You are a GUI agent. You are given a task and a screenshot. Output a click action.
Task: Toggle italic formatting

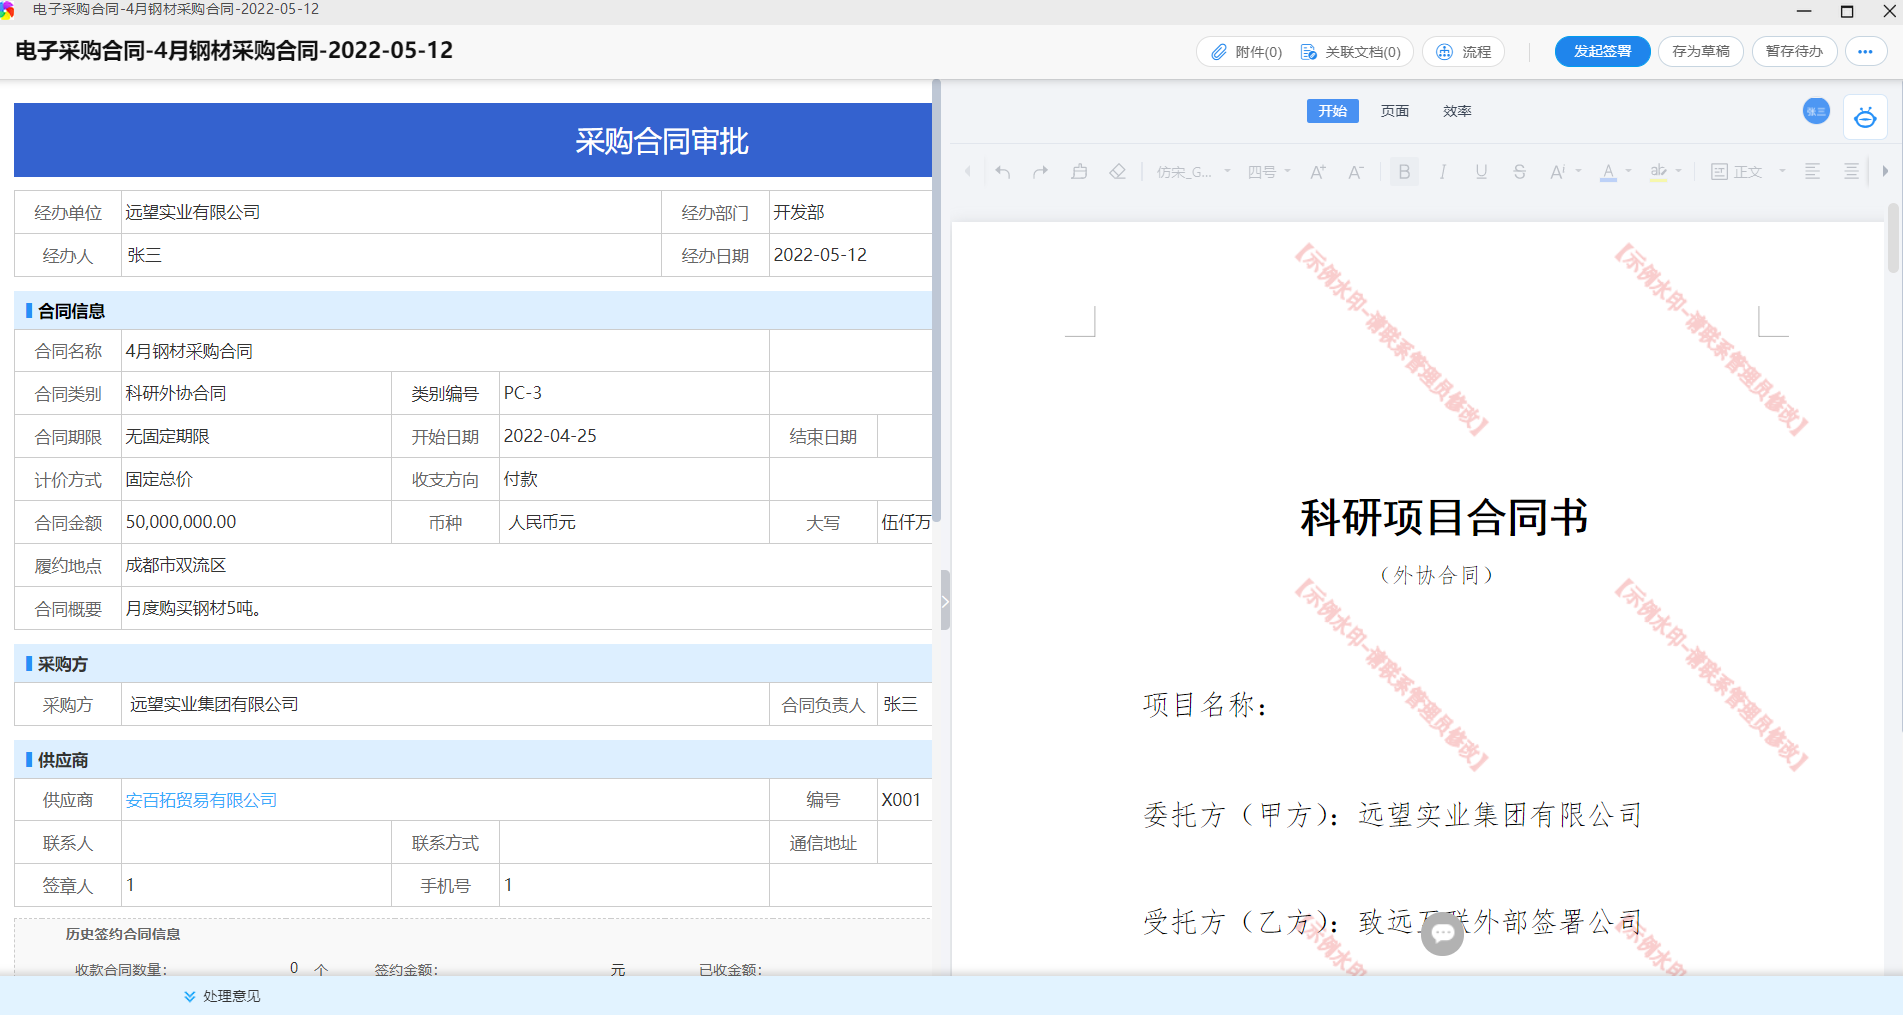point(1442,172)
